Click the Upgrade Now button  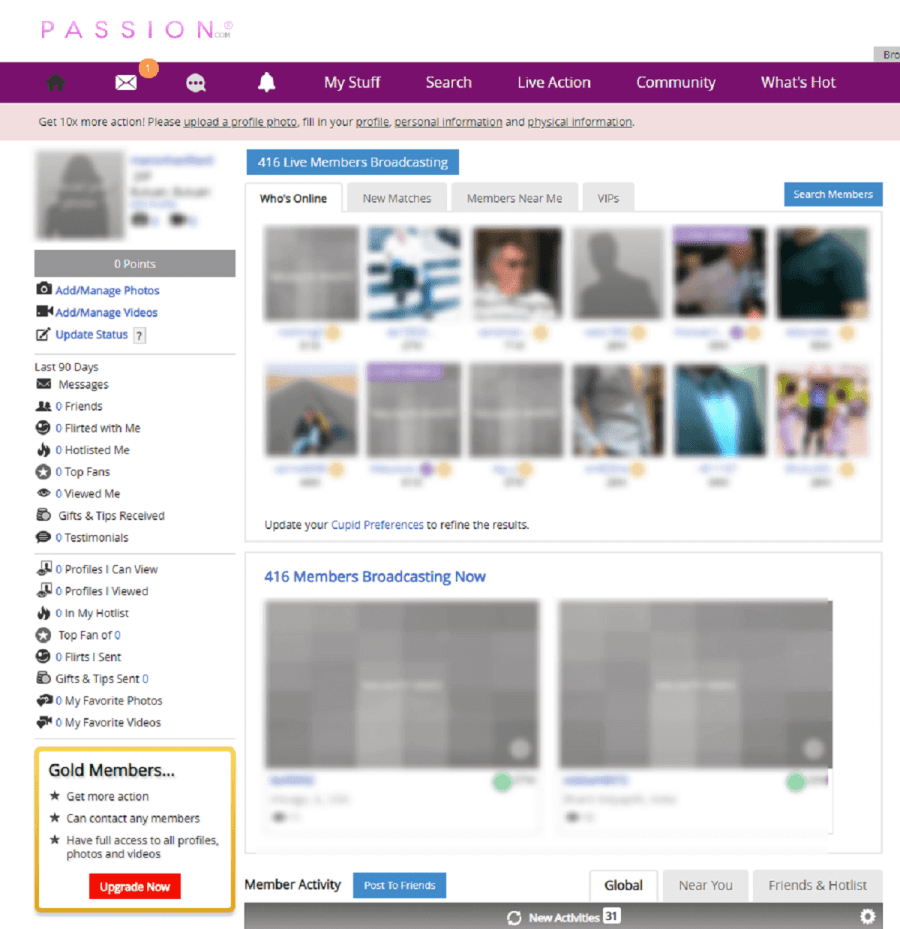point(134,886)
